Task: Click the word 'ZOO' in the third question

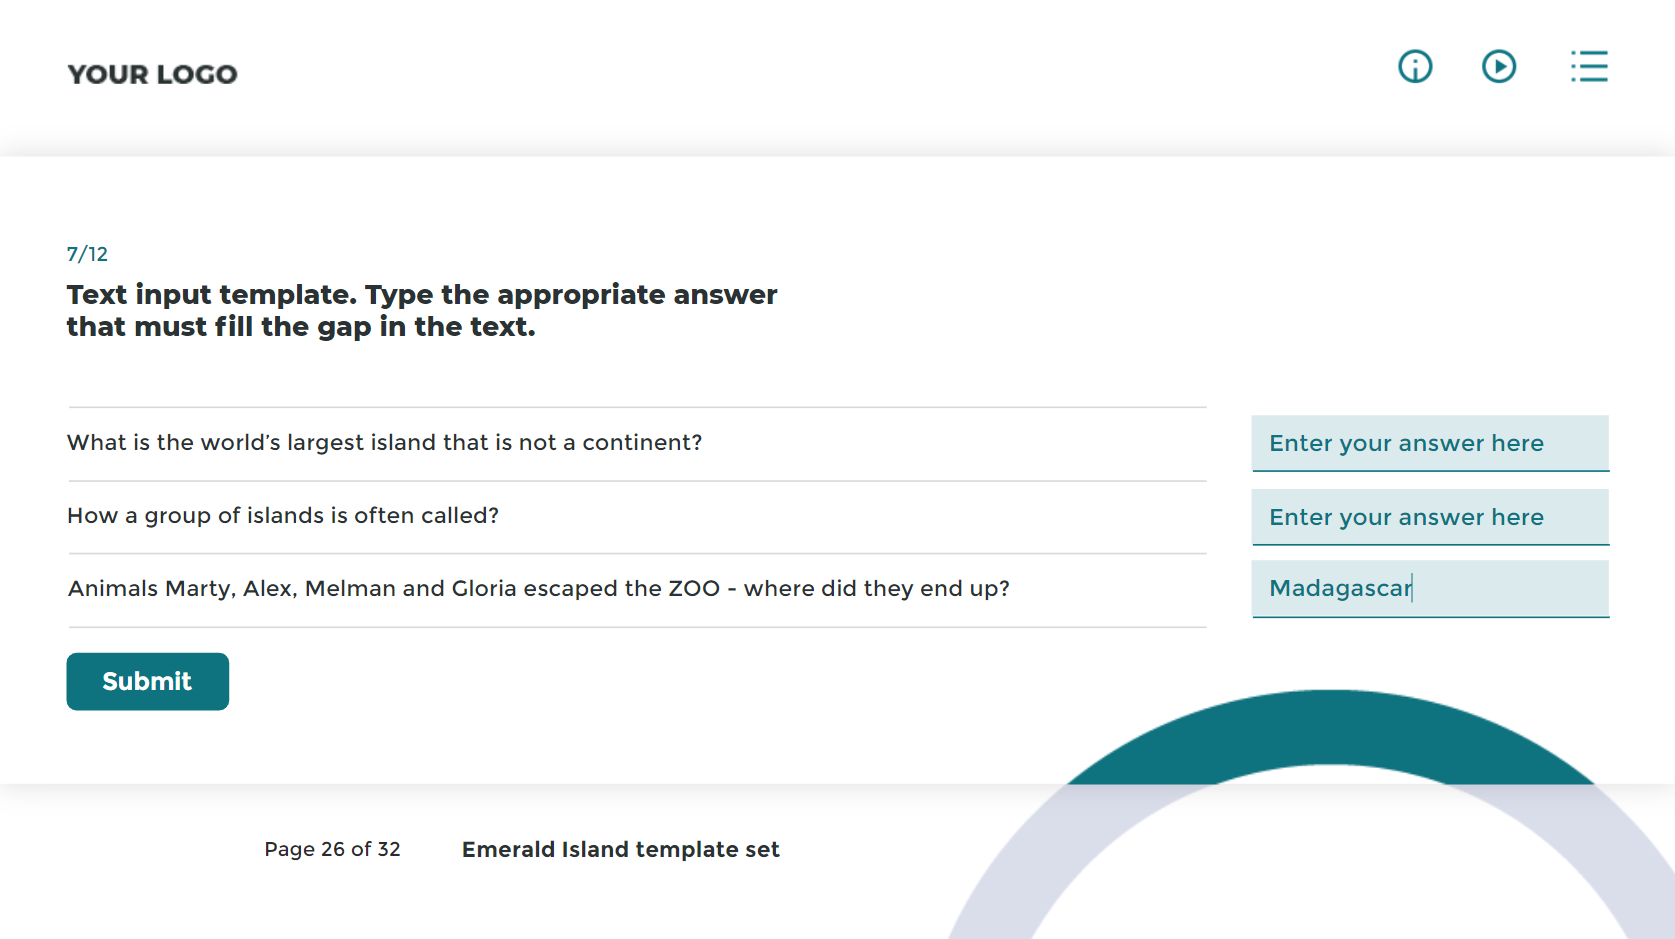Action: 694,589
